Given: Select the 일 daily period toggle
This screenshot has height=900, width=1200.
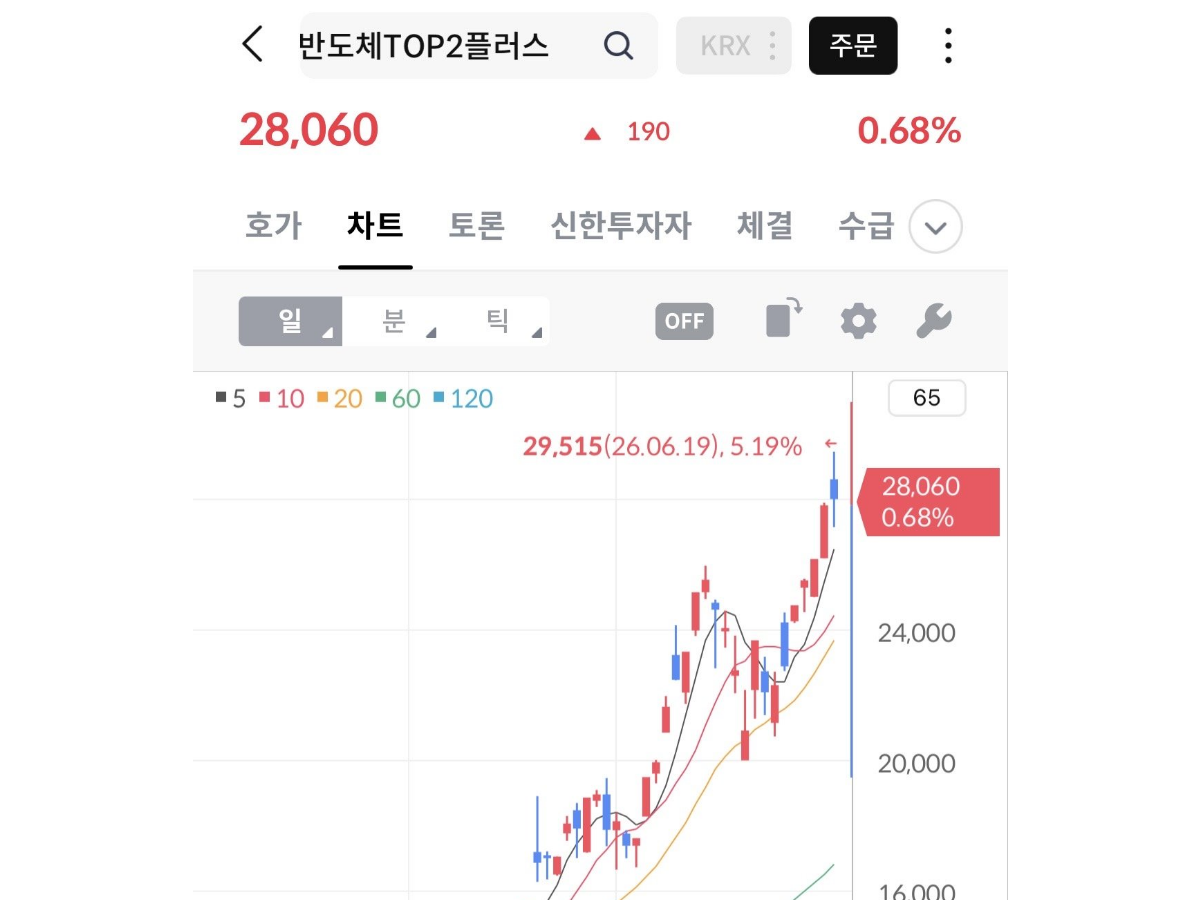Looking at the screenshot, I should click(290, 321).
